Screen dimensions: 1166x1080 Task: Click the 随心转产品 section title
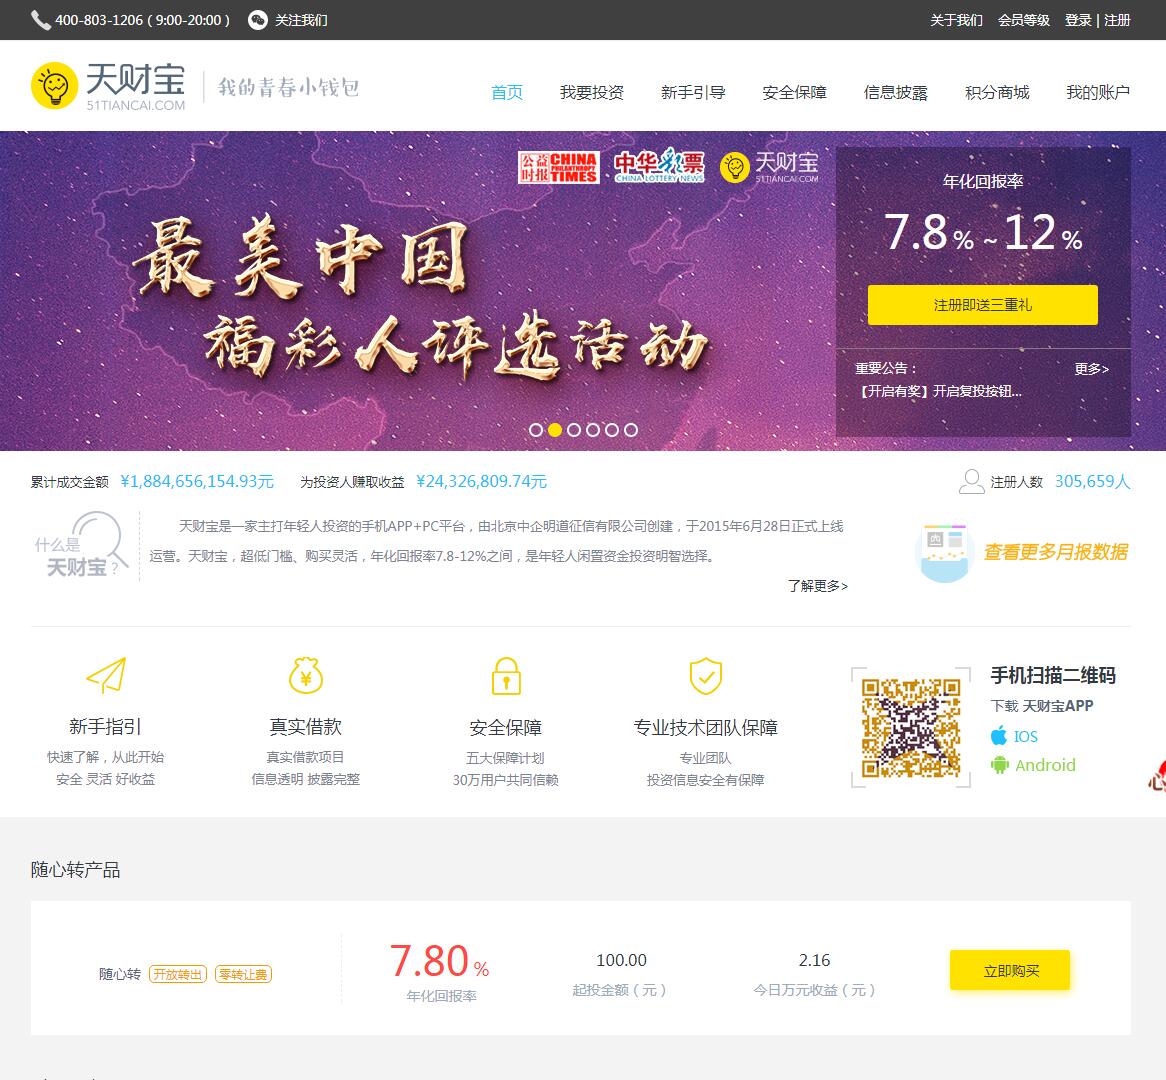click(75, 870)
